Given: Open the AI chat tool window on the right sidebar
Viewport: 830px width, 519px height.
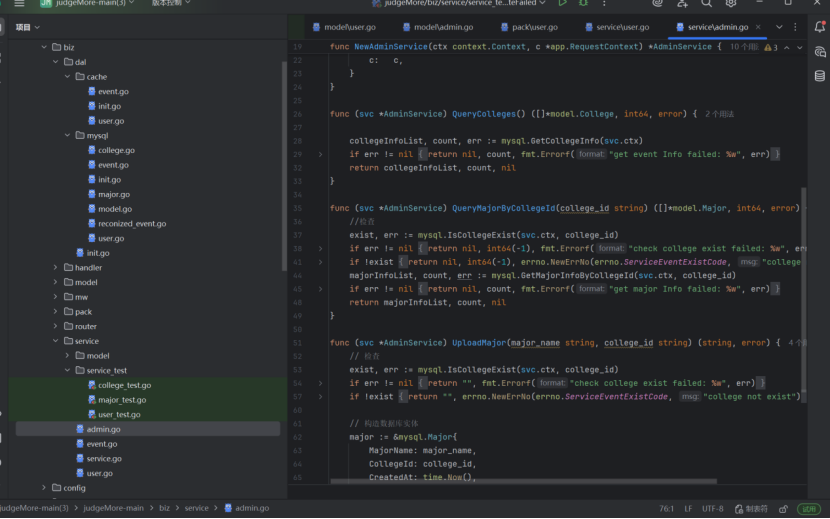Looking at the screenshot, I should (819, 51).
